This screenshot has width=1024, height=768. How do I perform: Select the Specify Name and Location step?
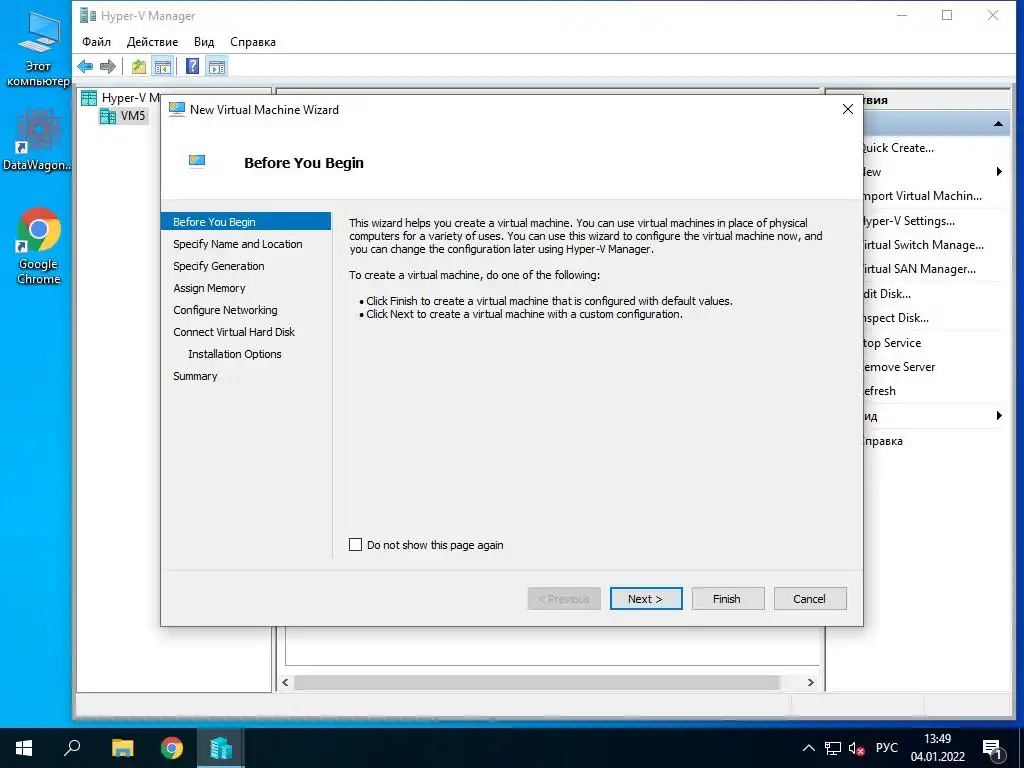point(238,244)
